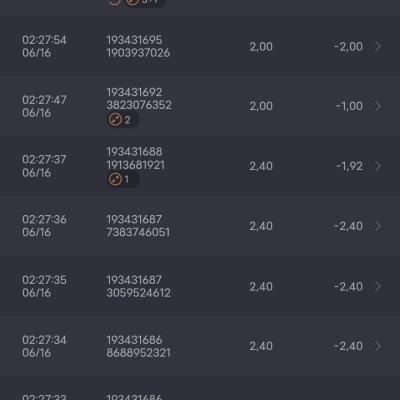Open chevron next to 3059524612 row
Screen dimensions: 400x400
378,286
